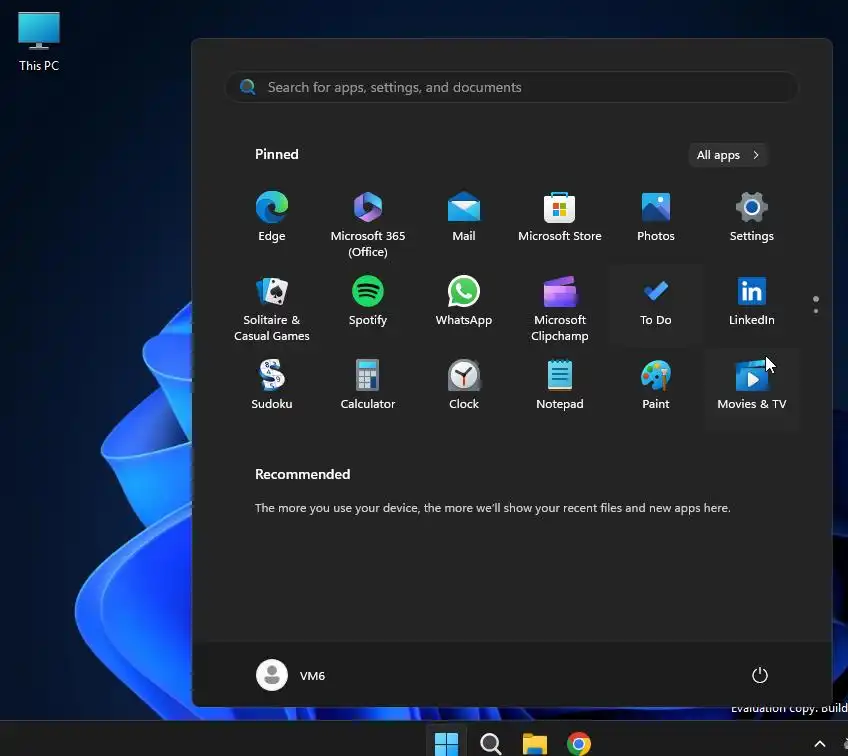Screen dimensions: 848x756
Task: Open taskbar Search
Action: (491, 744)
